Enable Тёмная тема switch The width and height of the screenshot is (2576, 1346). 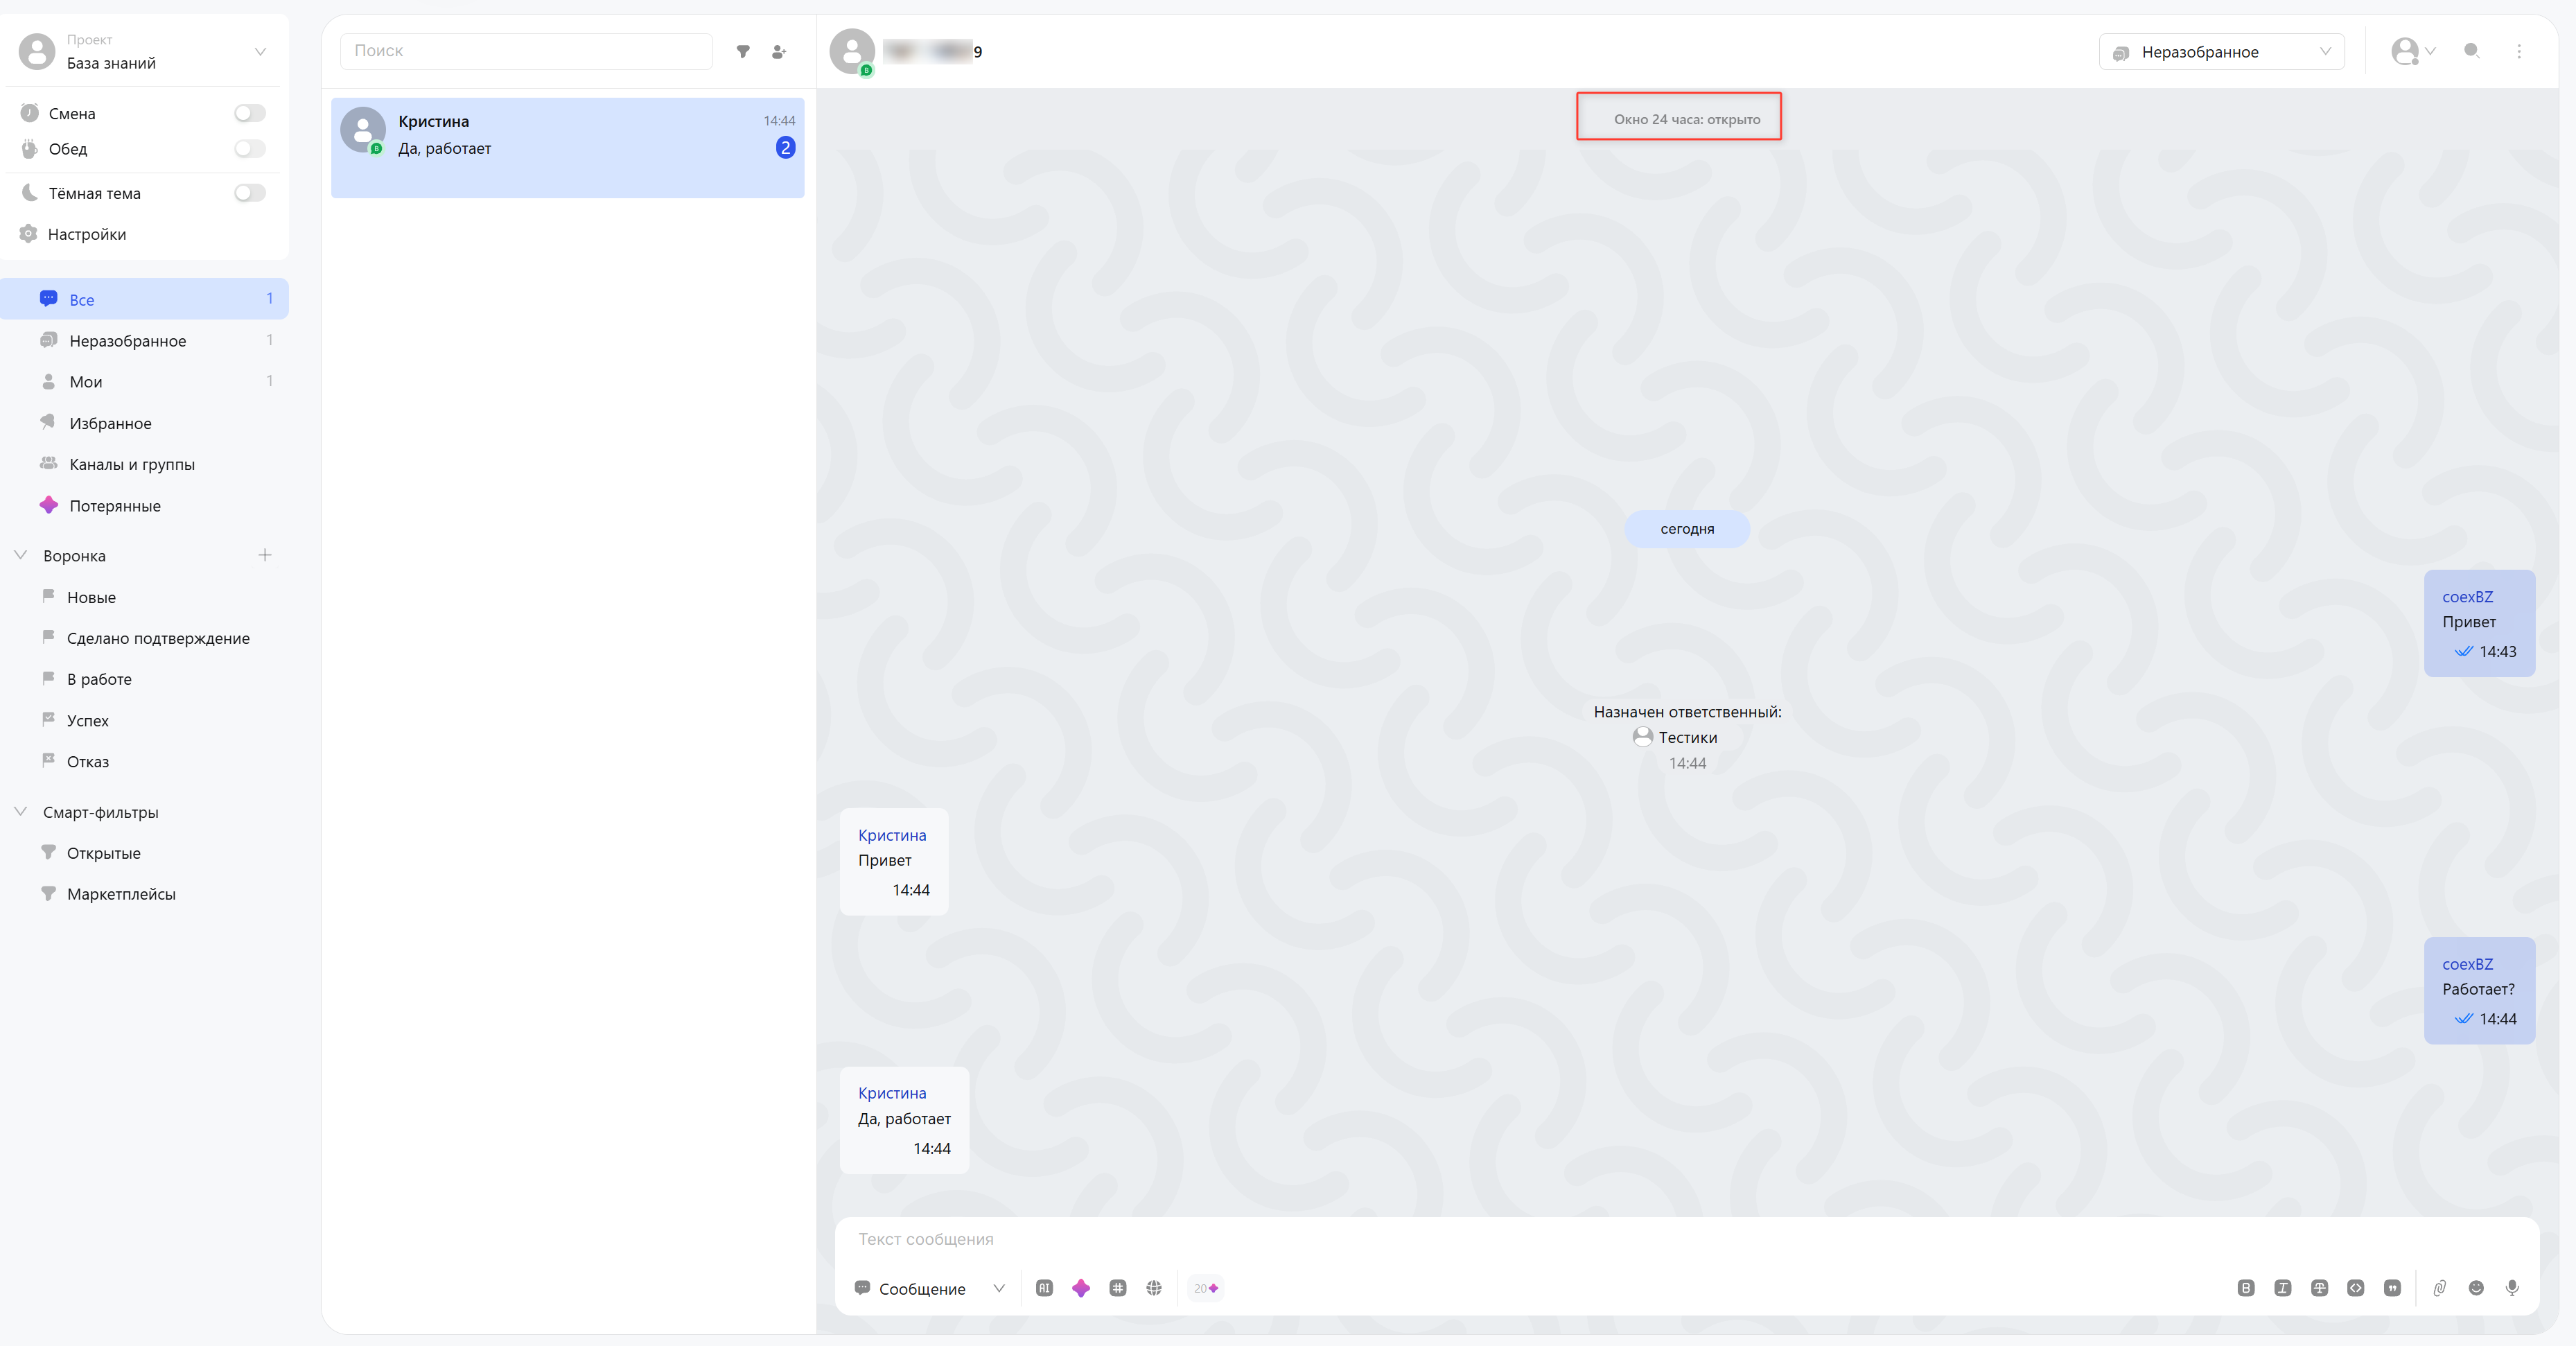point(250,193)
